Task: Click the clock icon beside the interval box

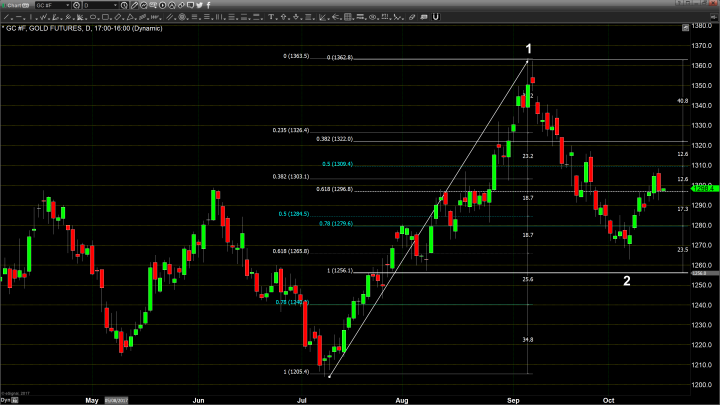Action: point(124,5)
